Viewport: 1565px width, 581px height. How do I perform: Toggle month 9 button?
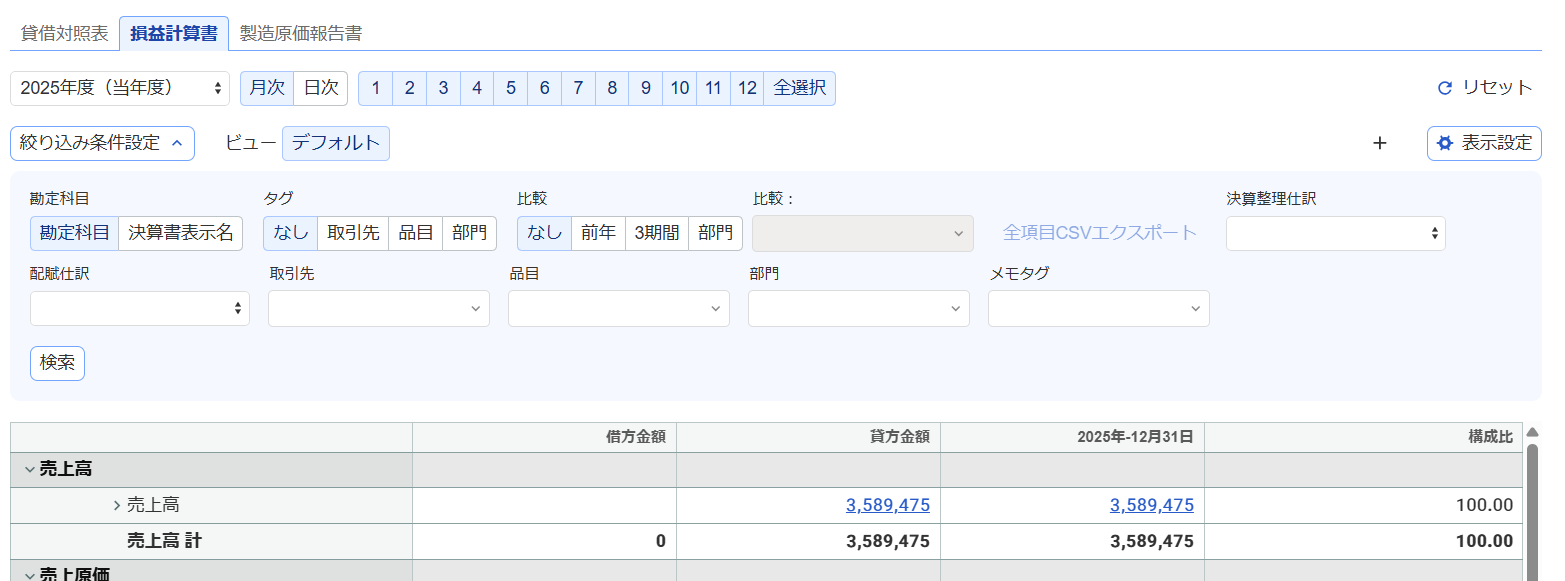click(x=646, y=88)
